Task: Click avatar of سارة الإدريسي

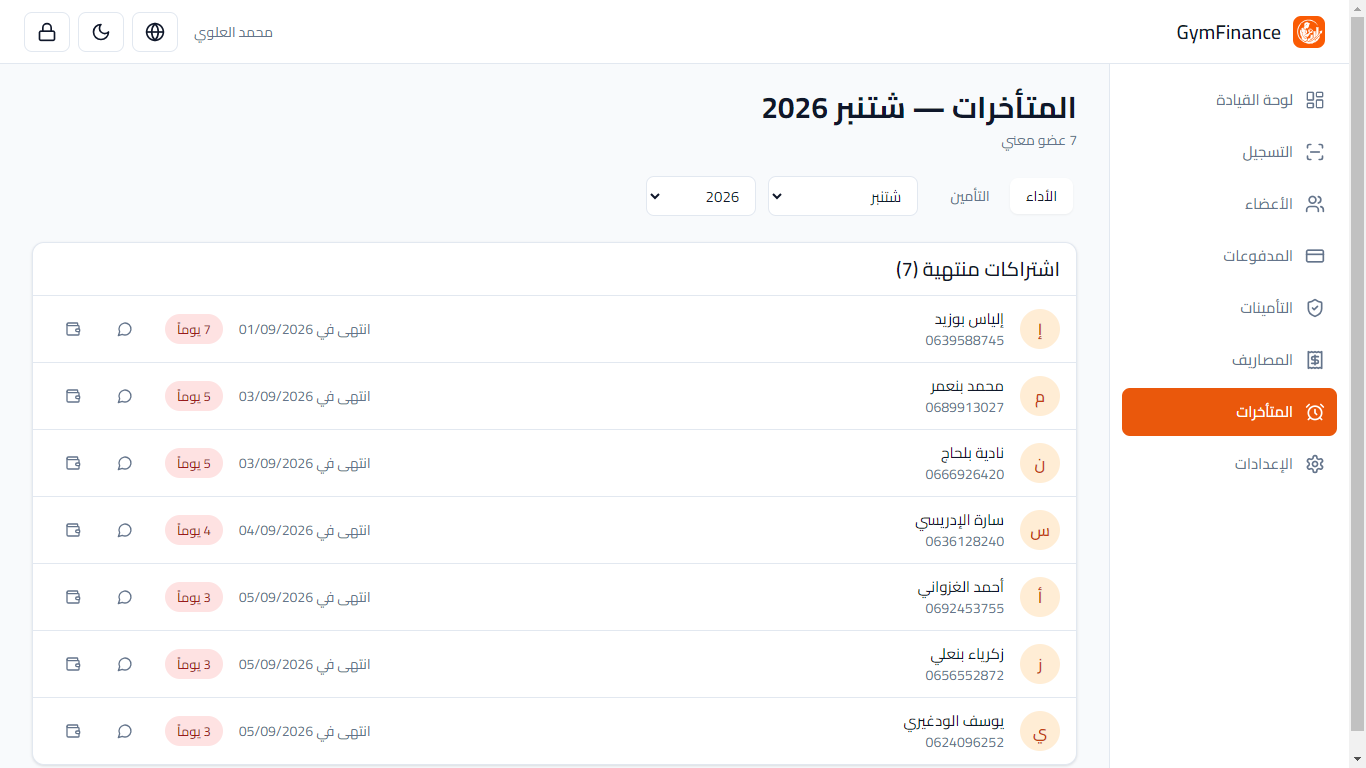Action: [x=1040, y=530]
